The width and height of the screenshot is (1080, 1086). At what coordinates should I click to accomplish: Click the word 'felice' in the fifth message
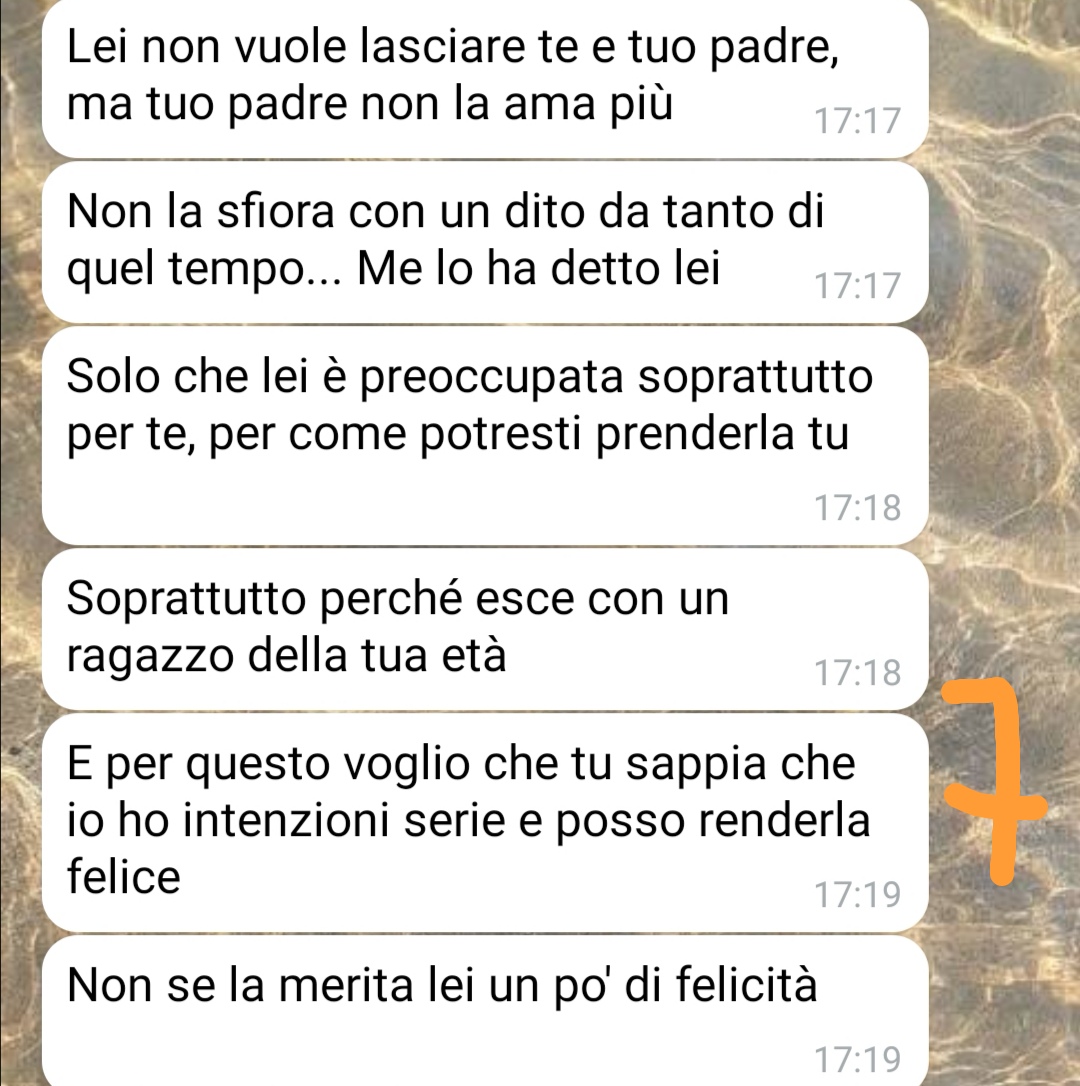pos(124,876)
